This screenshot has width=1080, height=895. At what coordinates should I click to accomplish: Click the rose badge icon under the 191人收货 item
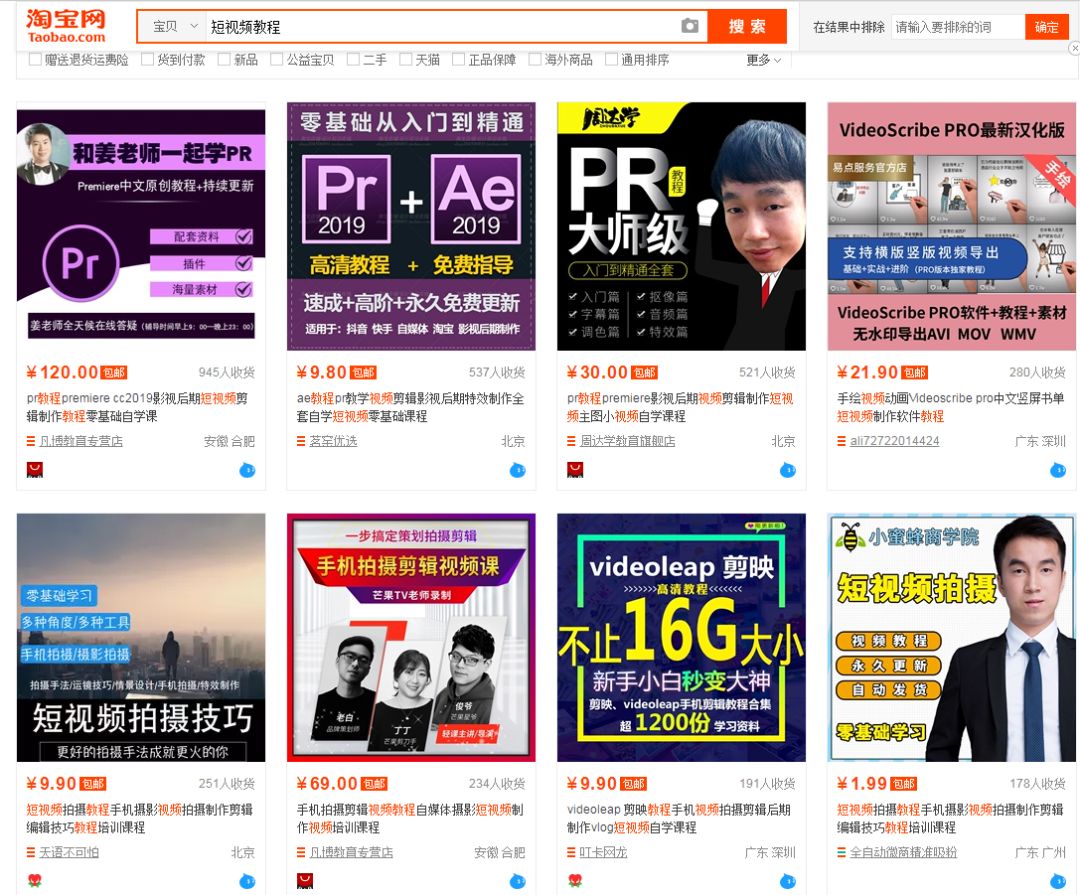pyautogui.click(x=574, y=881)
